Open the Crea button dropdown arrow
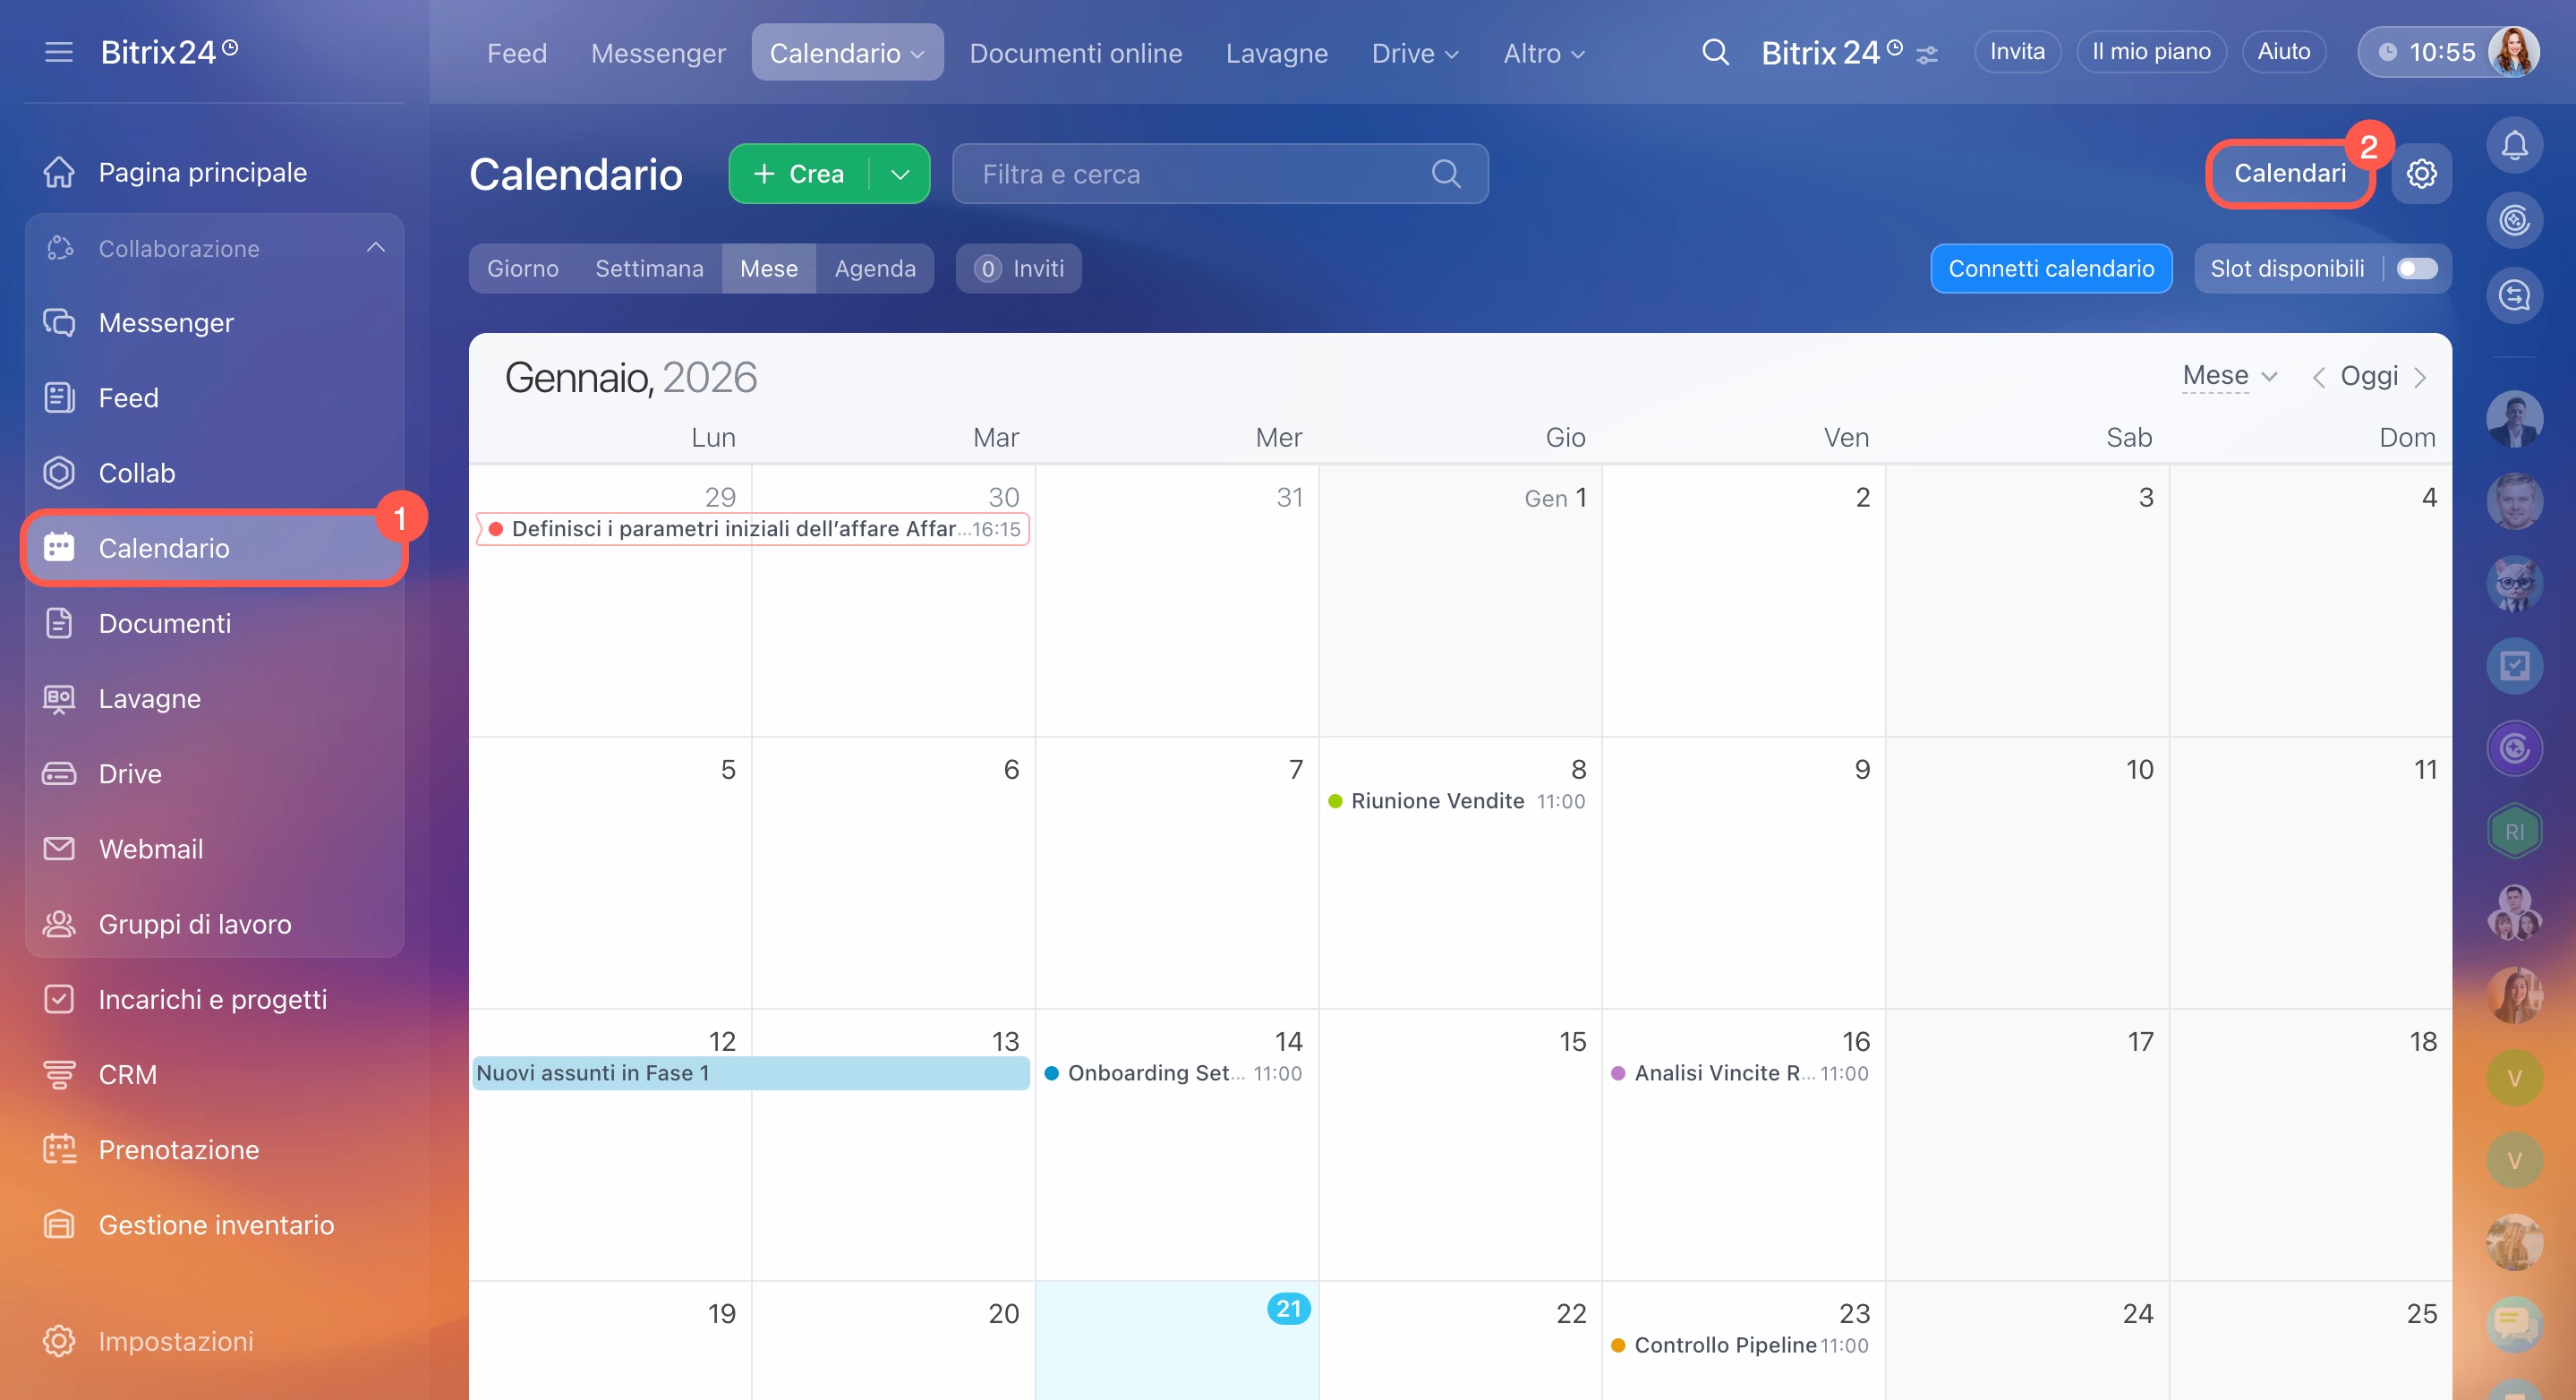The image size is (2576, 1400). pos(900,174)
